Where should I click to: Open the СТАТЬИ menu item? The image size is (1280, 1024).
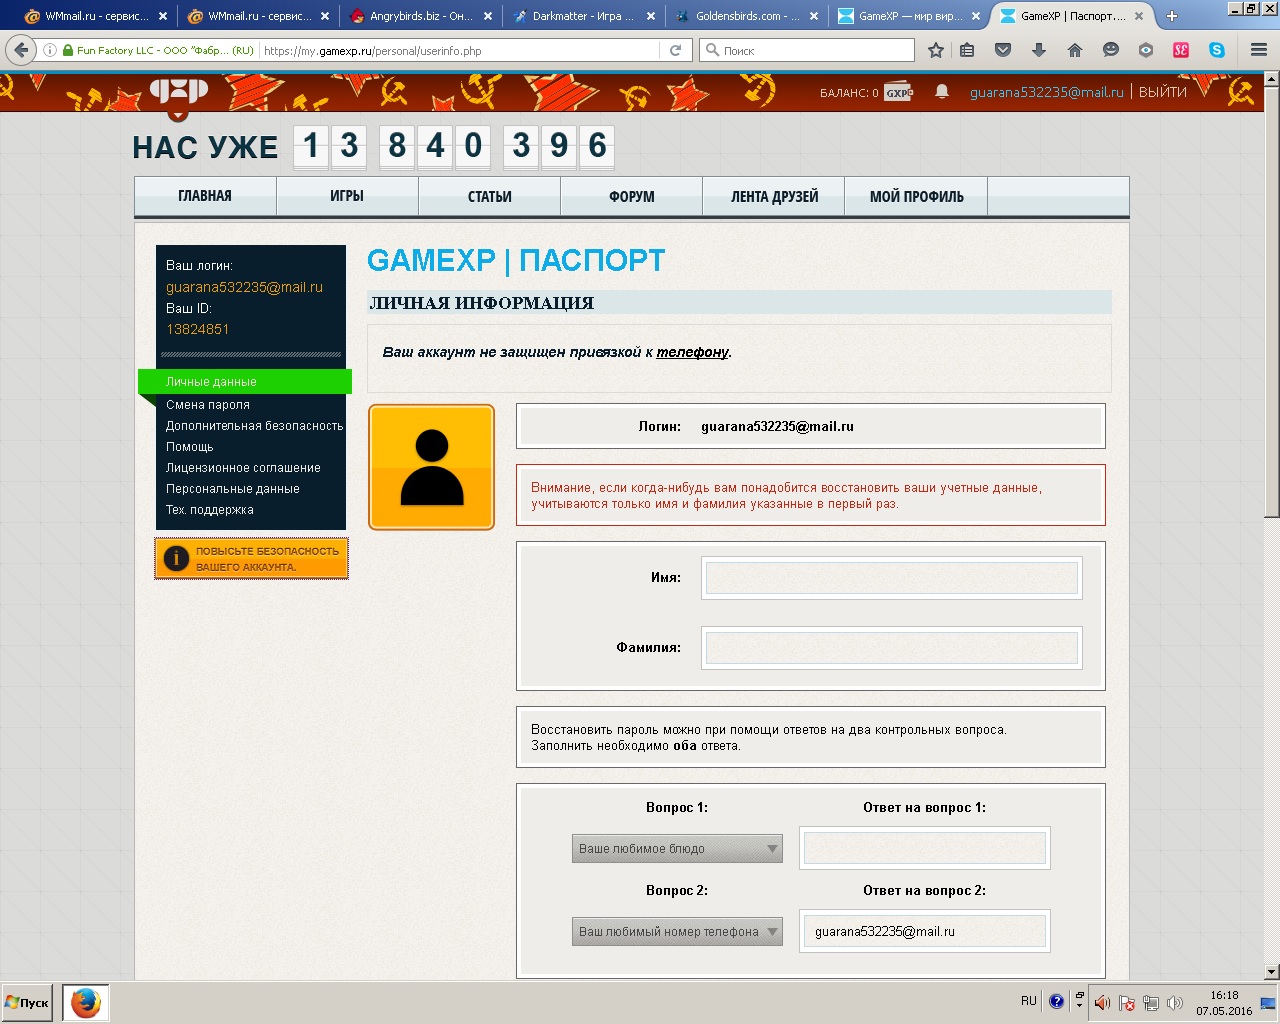[489, 196]
